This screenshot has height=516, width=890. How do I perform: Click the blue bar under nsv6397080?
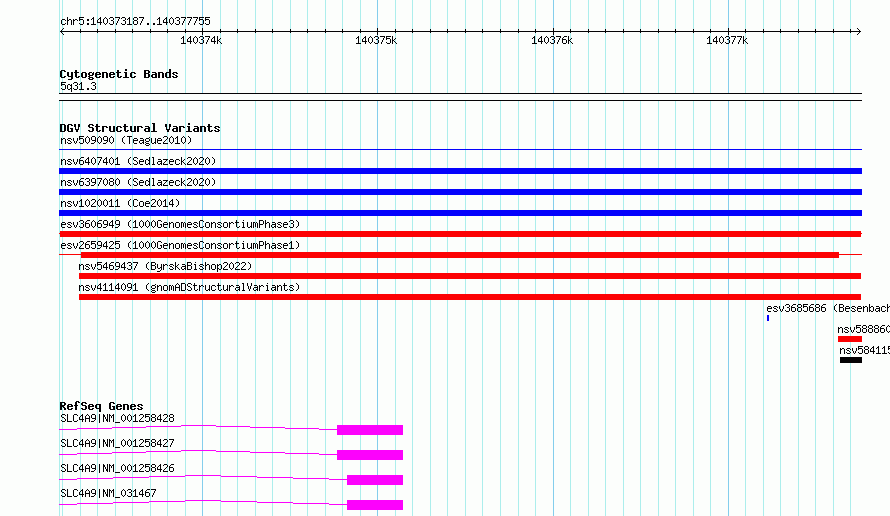[460, 192]
